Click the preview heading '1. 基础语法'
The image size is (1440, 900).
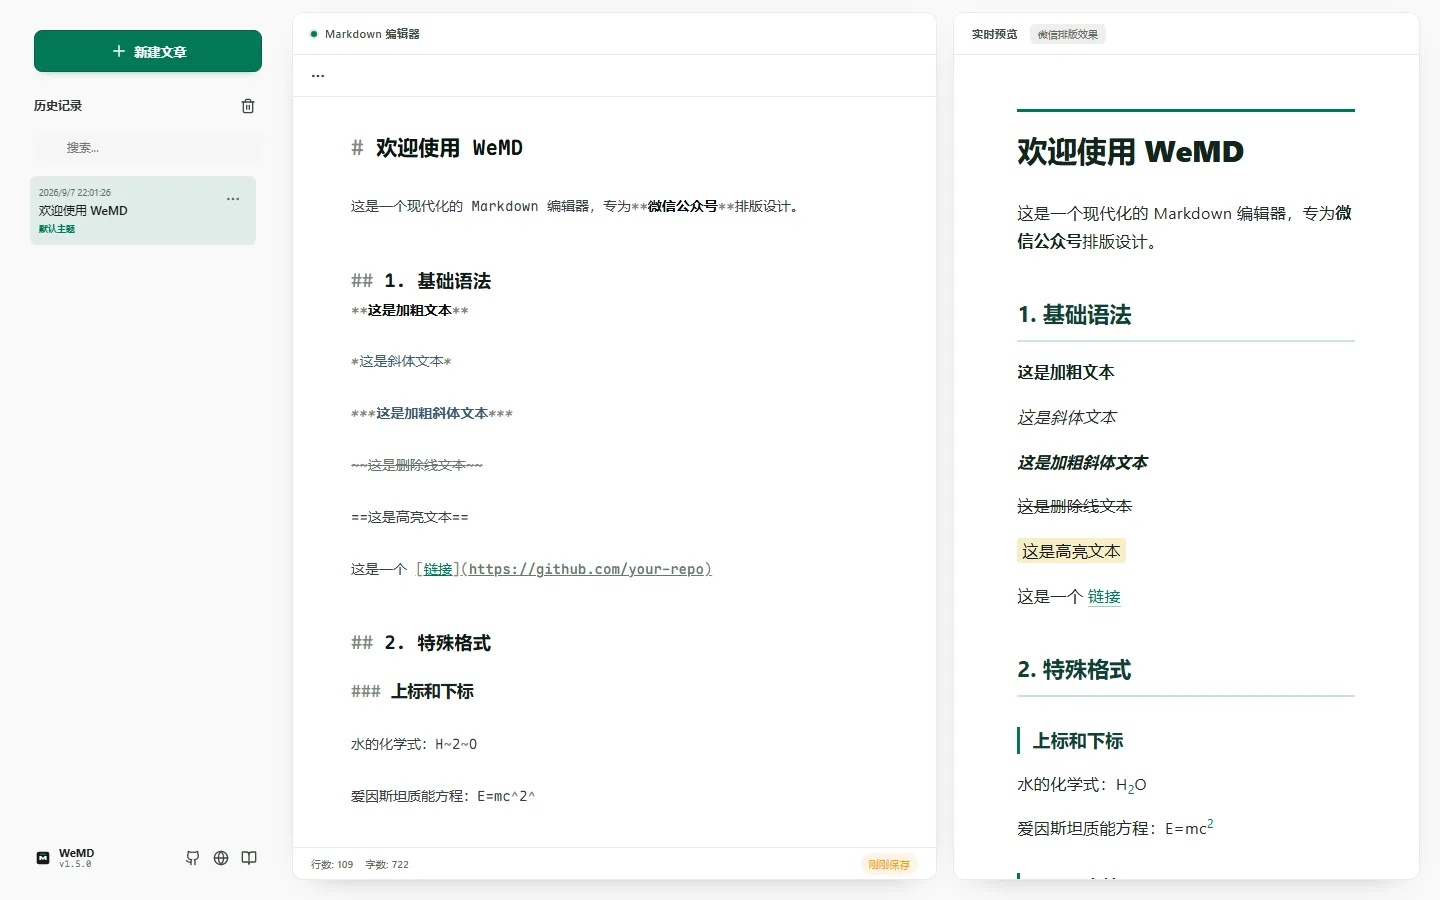pyautogui.click(x=1074, y=315)
